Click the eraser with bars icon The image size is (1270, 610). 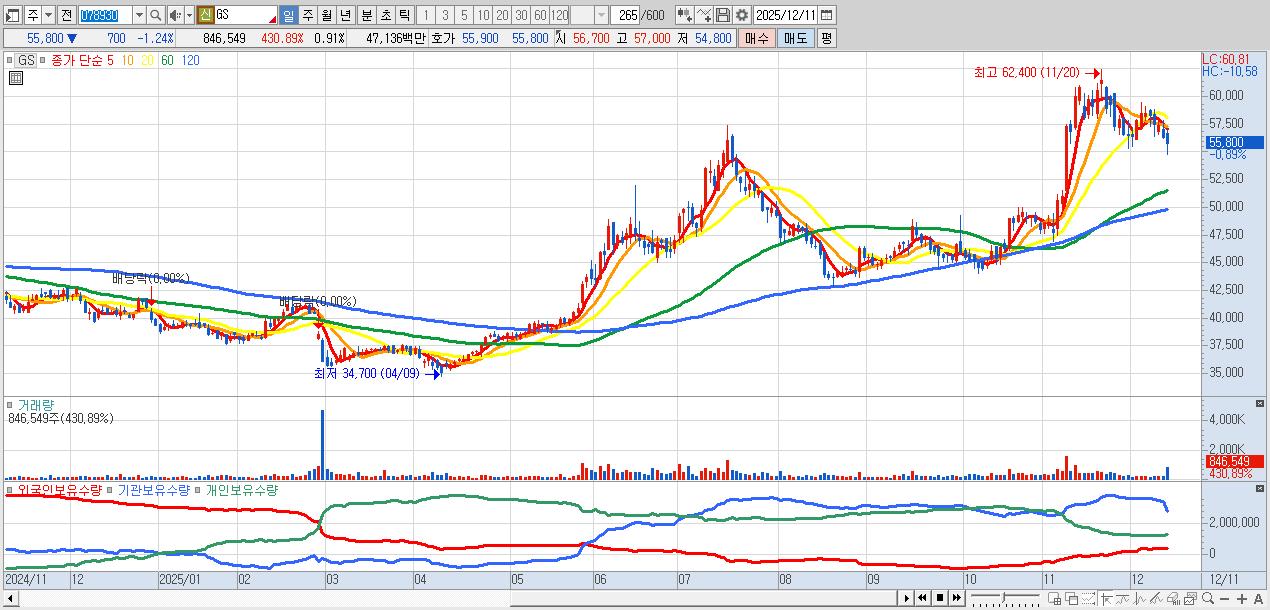1174,598
